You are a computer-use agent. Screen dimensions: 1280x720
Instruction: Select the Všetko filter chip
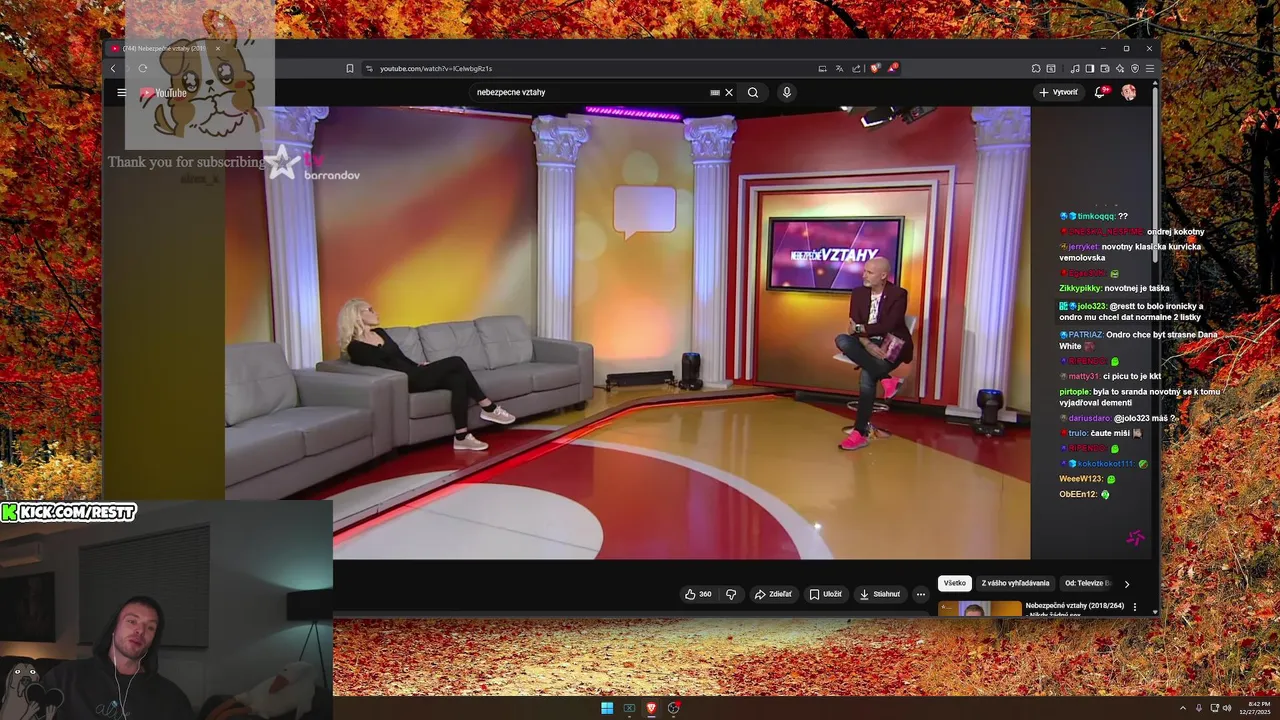[955, 583]
